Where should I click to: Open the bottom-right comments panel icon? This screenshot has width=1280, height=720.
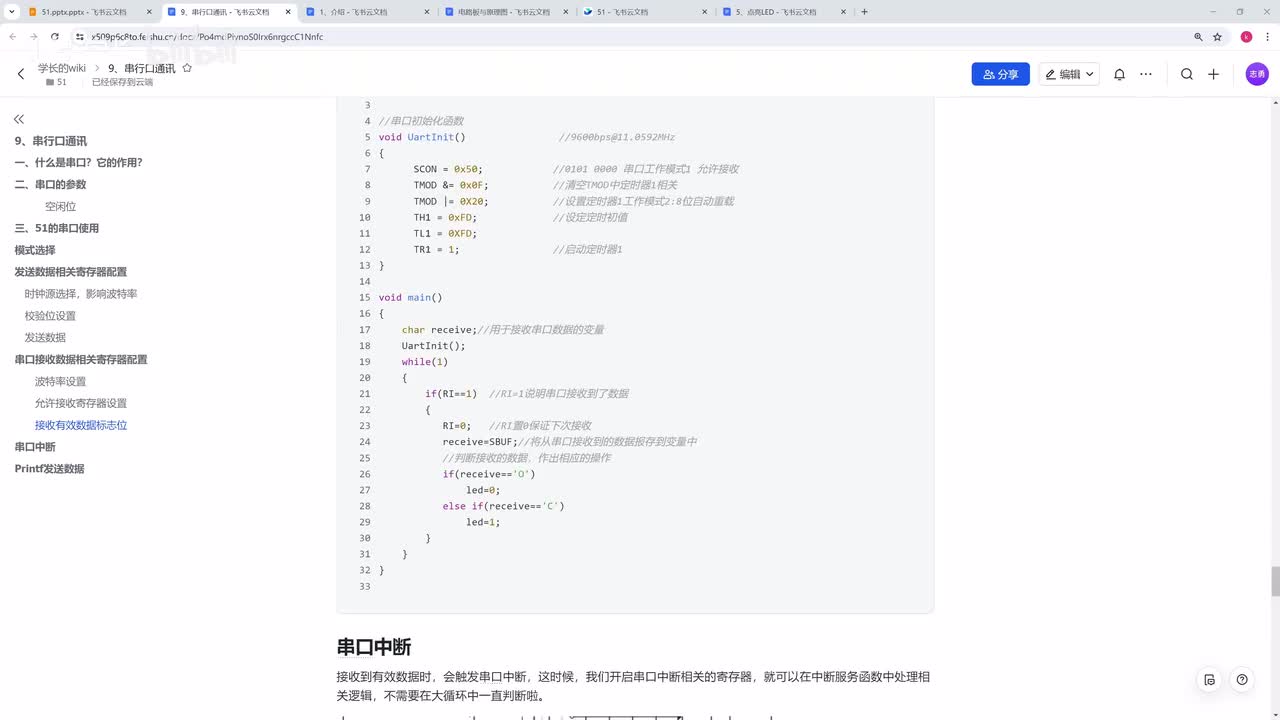tap(1209, 679)
